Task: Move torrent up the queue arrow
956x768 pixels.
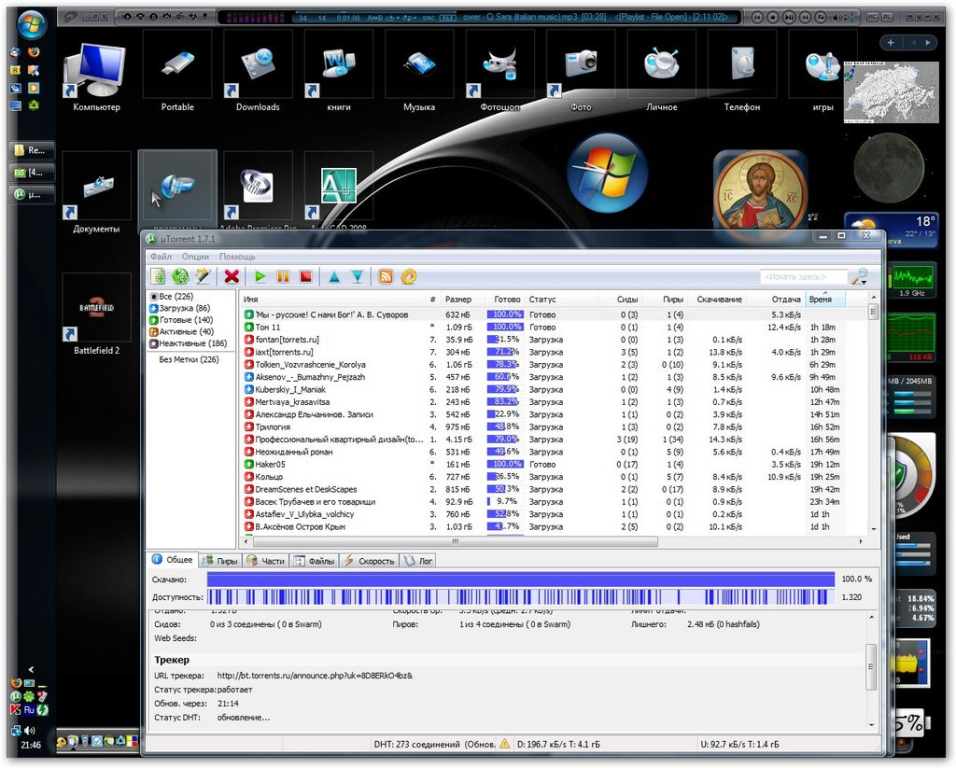Action: tap(334, 277)
